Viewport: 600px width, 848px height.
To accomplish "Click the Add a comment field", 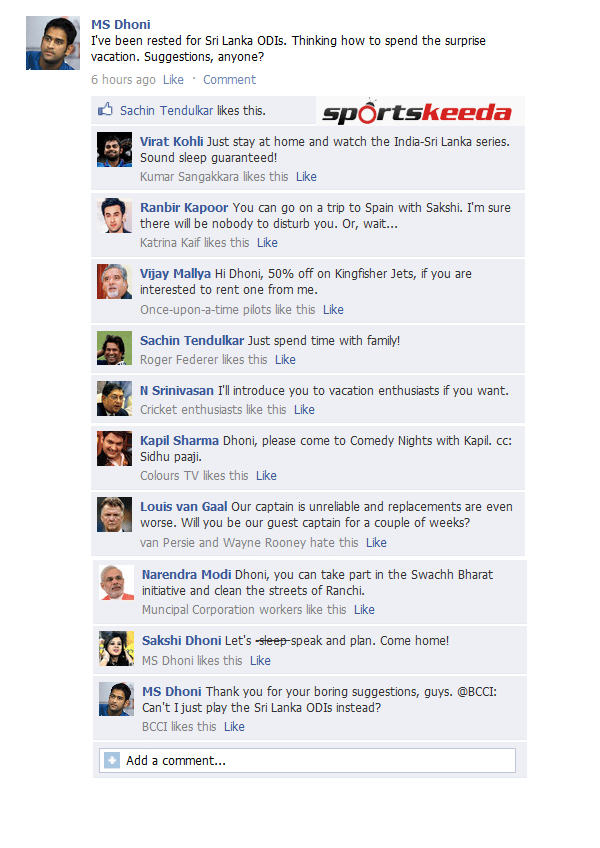I will pos(307,760).
